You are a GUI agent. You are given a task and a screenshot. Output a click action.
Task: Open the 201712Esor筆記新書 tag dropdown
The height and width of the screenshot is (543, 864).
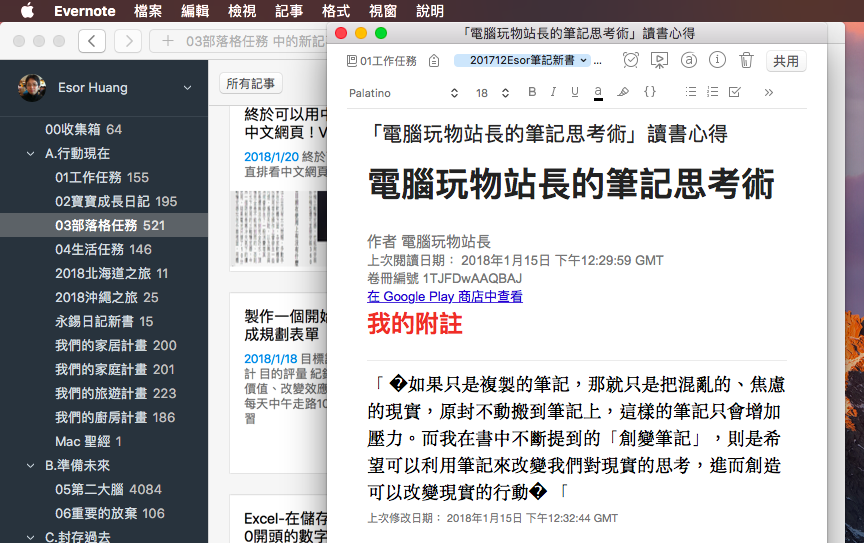(522, 60)
